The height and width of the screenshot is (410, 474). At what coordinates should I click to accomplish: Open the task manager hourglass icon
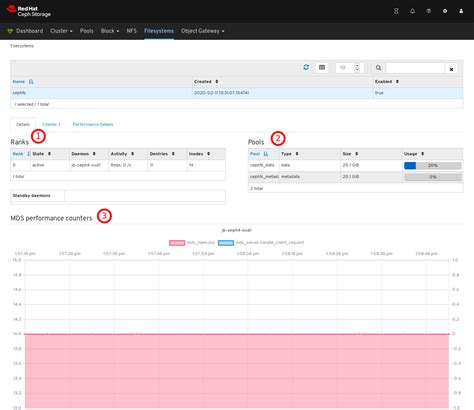(x=396, y=11)
